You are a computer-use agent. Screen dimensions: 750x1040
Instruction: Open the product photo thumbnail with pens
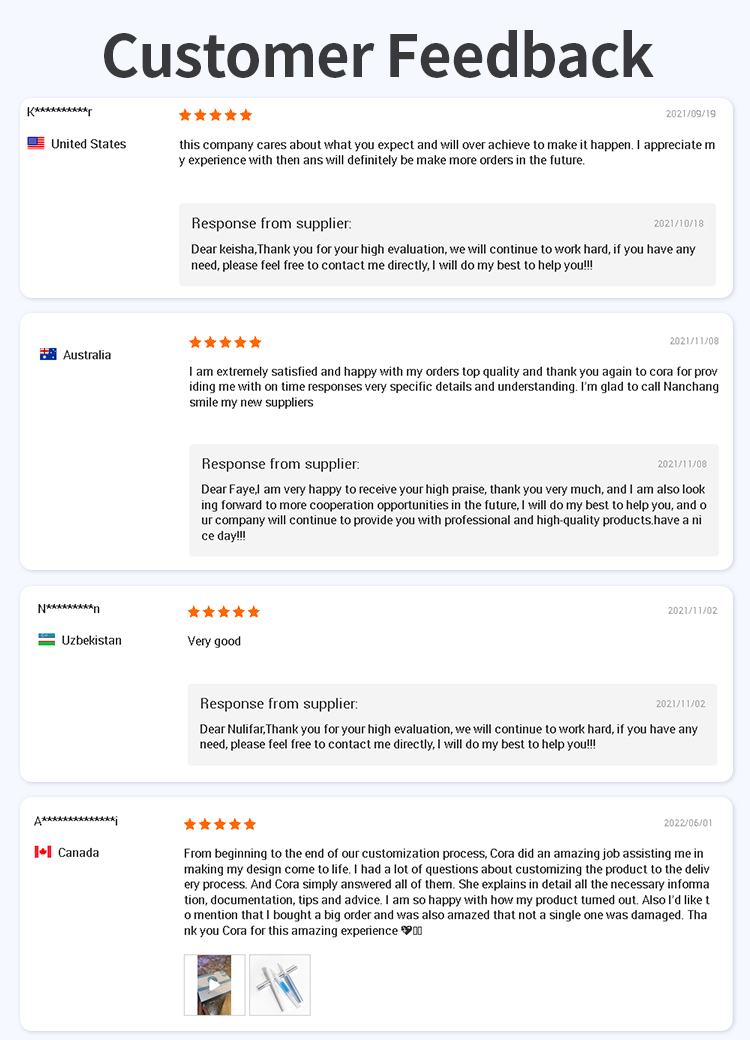[280, 985]
